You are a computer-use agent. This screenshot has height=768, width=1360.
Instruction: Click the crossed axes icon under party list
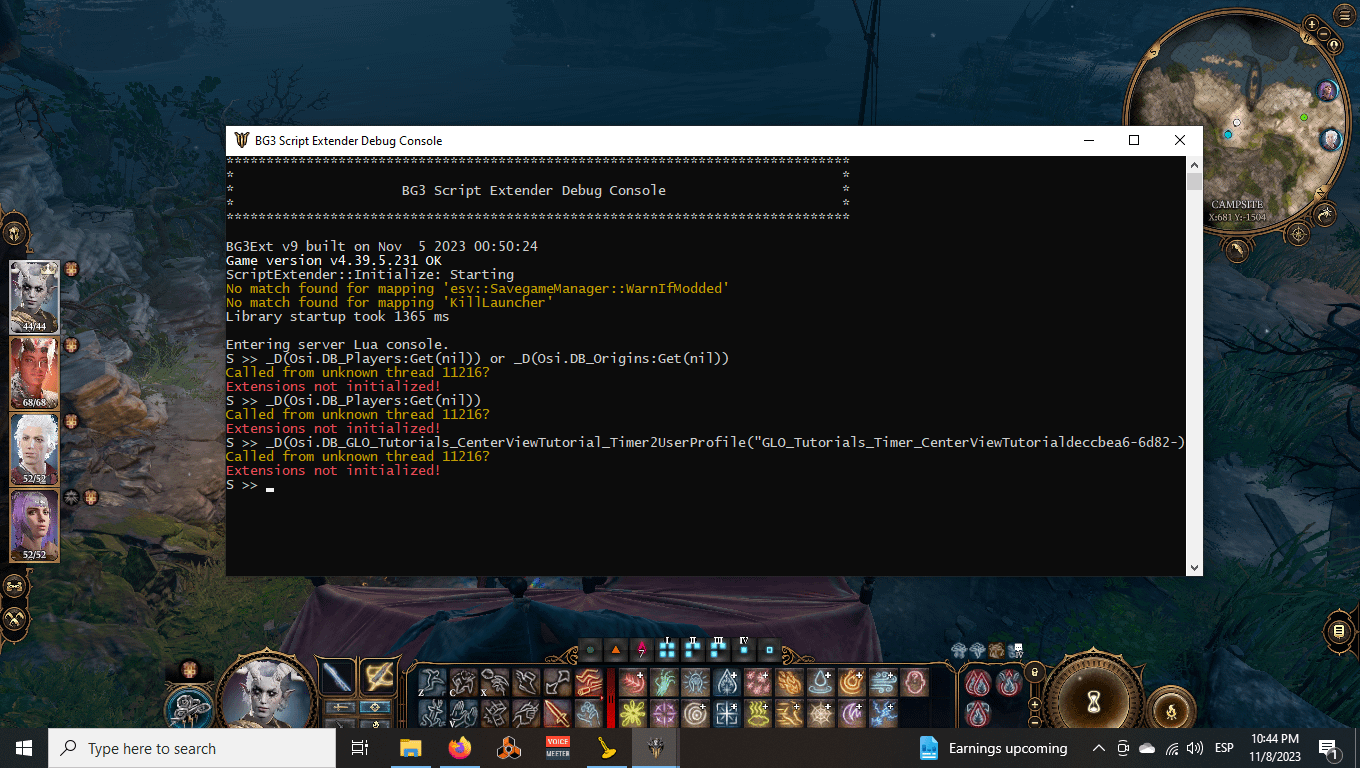(x=14, y=618)
